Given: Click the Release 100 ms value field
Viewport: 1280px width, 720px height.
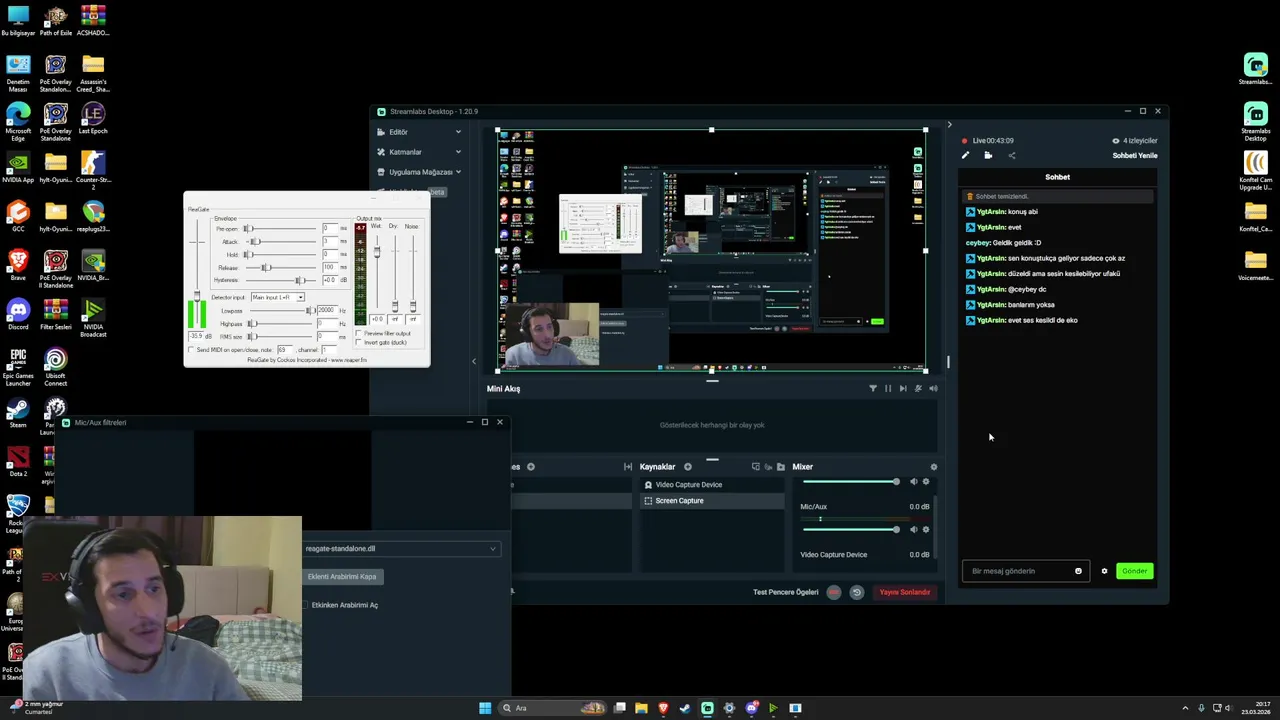Looking at the screenshot, I should pos(329,267).
